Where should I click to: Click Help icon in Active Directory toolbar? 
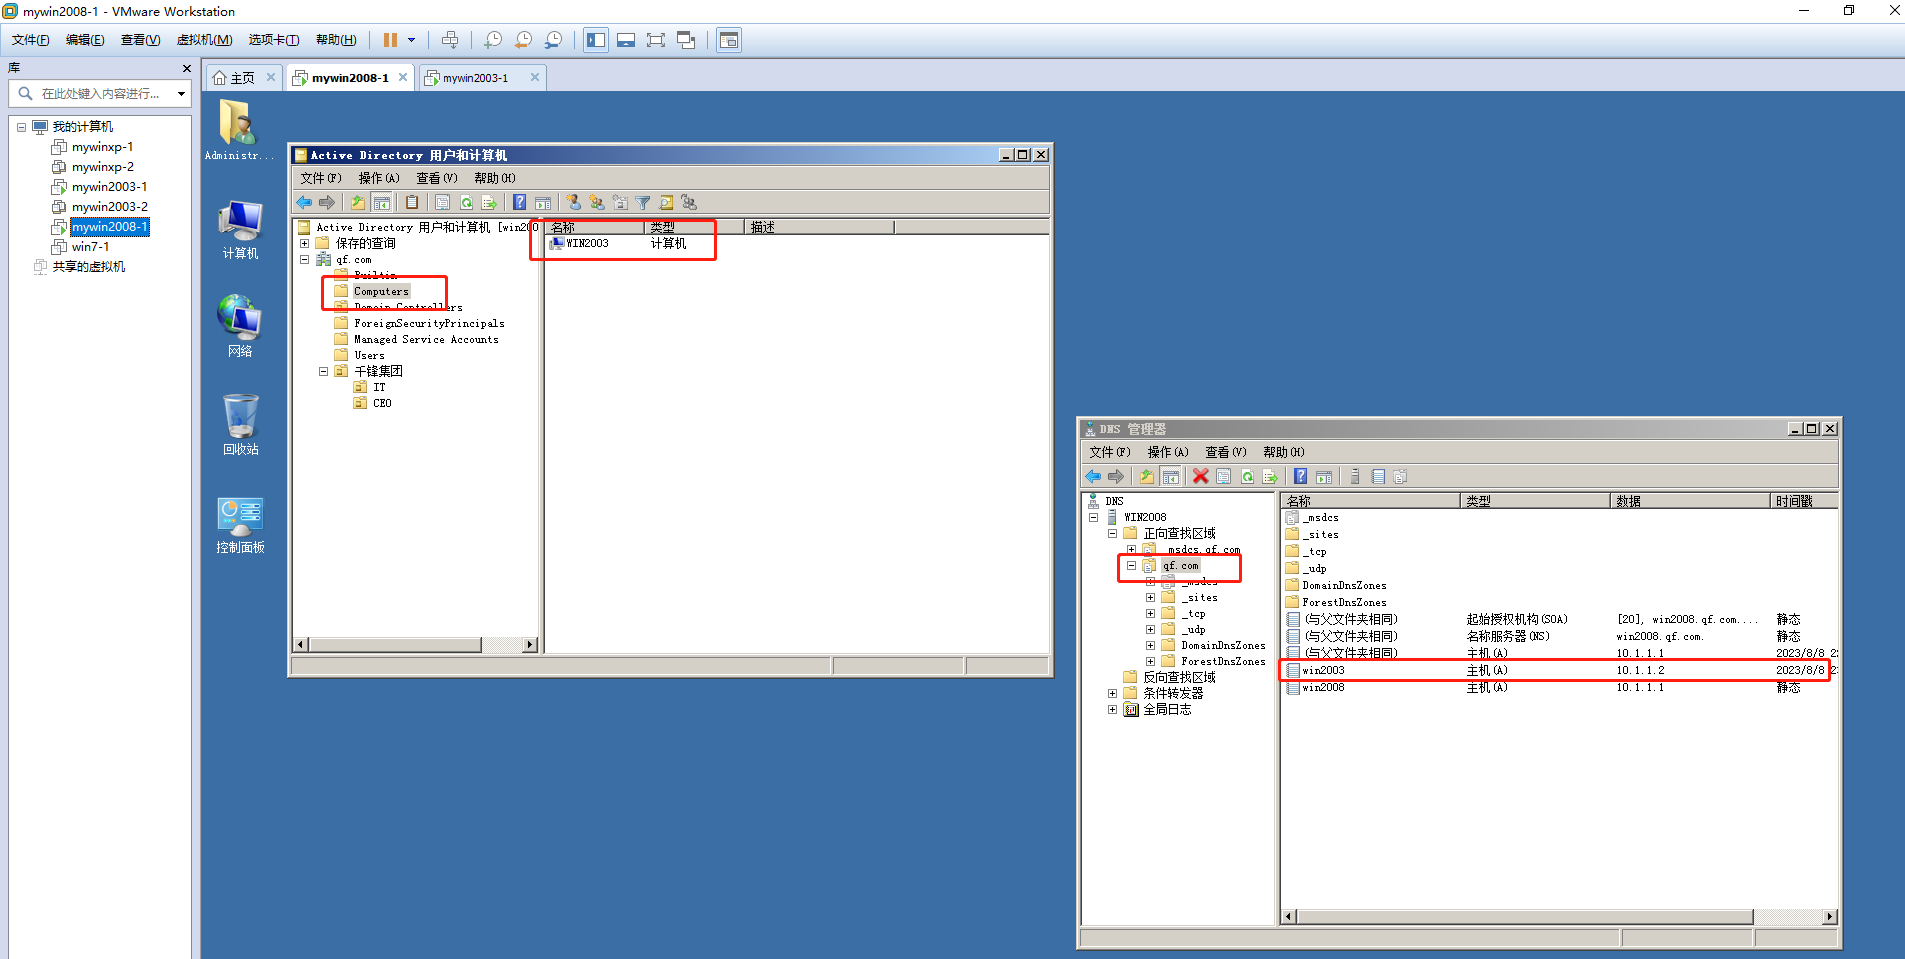[519, 202]
